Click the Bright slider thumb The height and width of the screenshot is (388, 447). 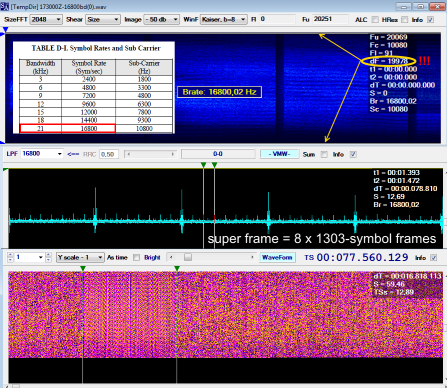click(x=188, y=257)
